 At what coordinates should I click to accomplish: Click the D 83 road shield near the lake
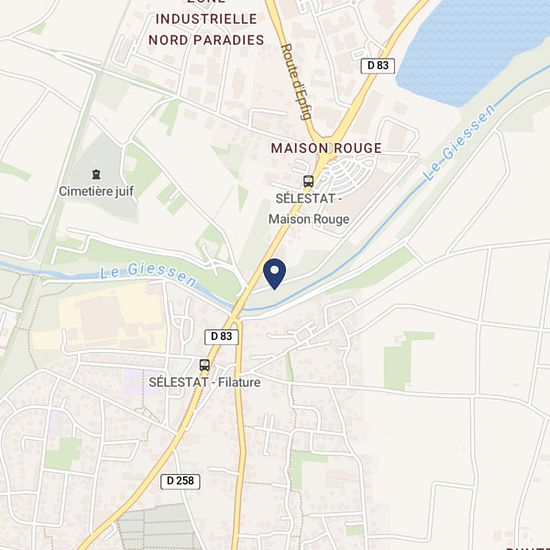pos(378,66)
